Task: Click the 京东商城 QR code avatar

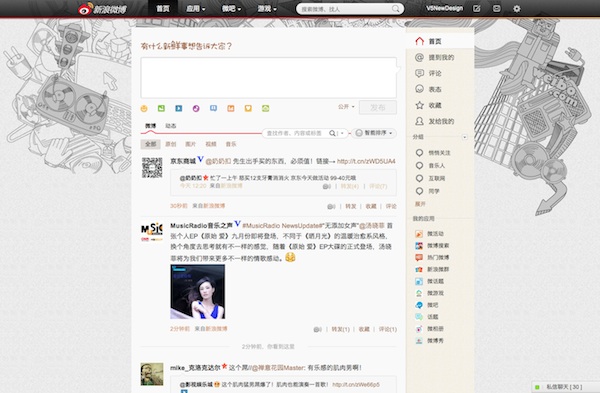Action: 152,168
